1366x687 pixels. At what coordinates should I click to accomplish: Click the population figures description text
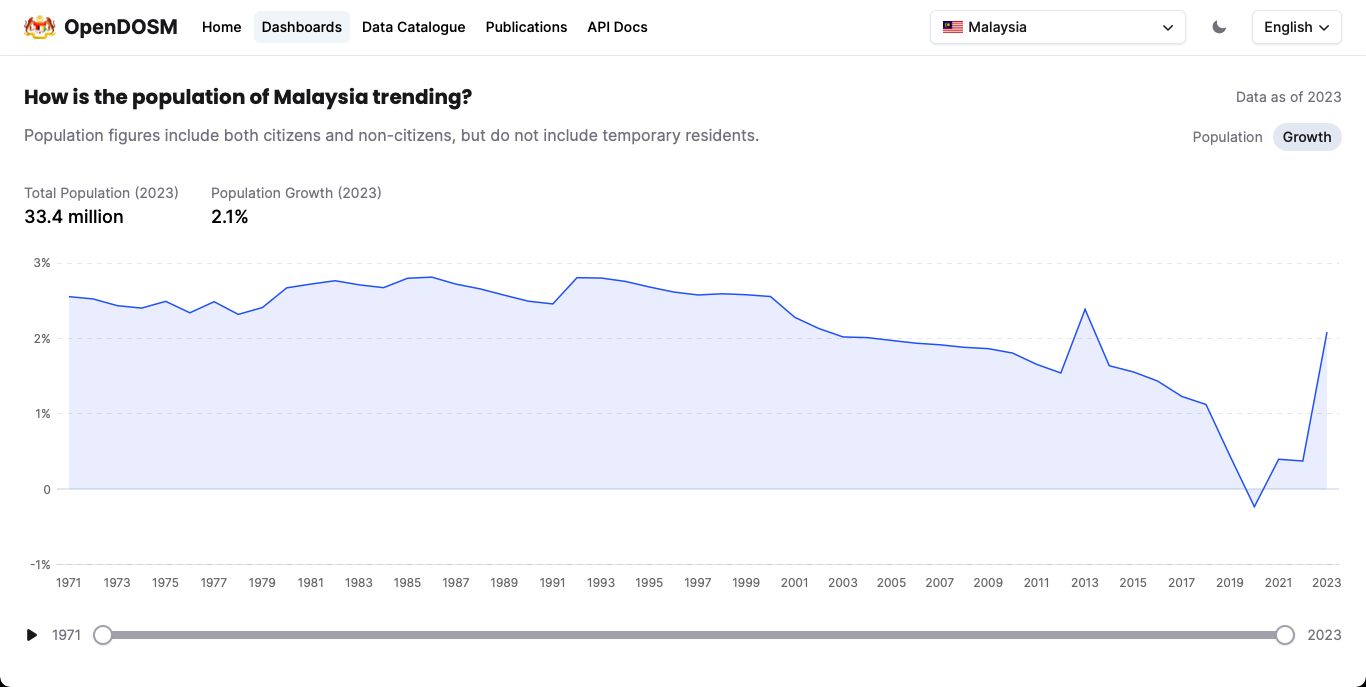click(392, 135)
